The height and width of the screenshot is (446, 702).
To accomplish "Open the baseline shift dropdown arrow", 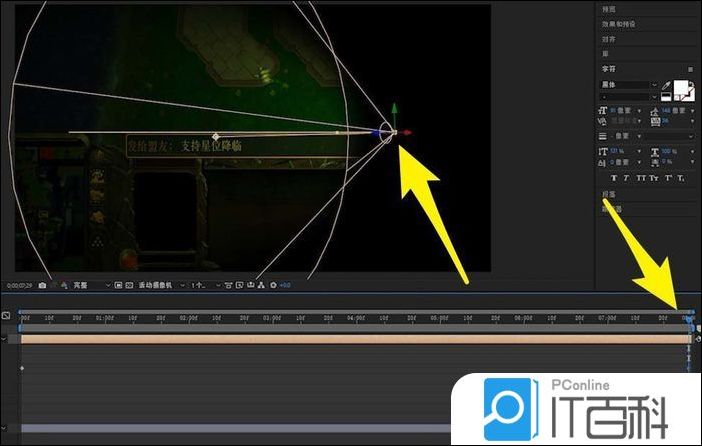I will (639, 162).
